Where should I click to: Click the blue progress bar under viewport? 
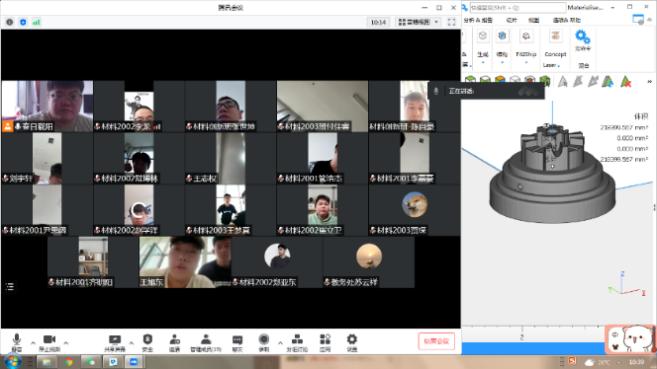pyautogui.click(x=533, y=348)
